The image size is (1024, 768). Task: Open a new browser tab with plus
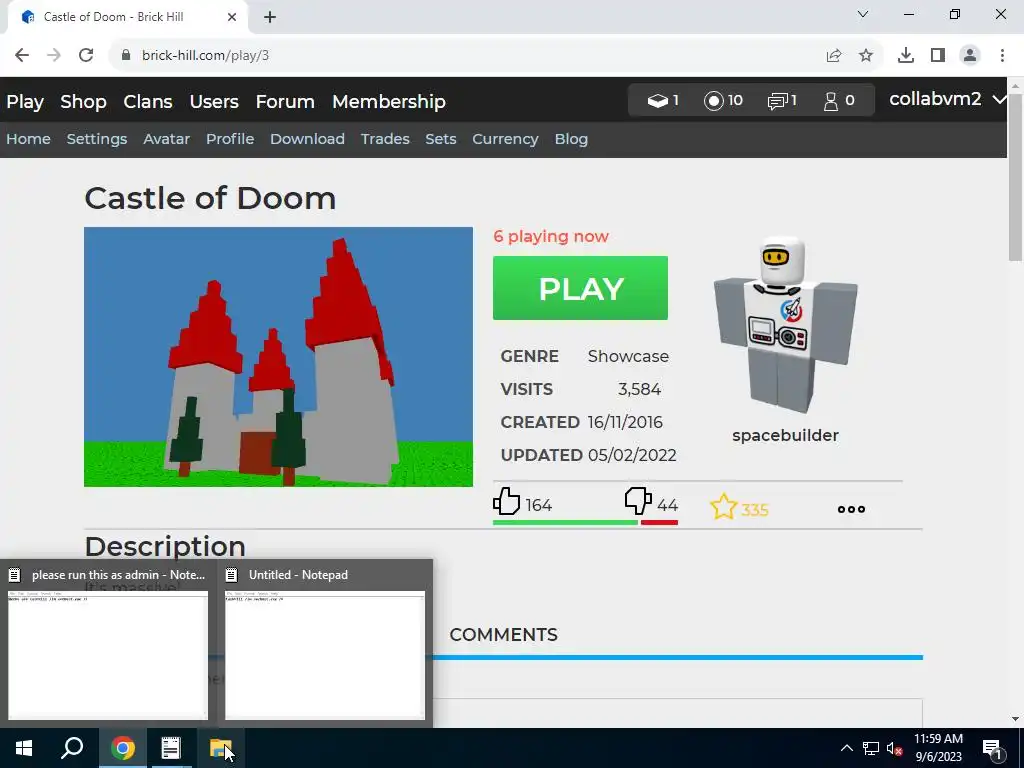(x=270, y=17)
